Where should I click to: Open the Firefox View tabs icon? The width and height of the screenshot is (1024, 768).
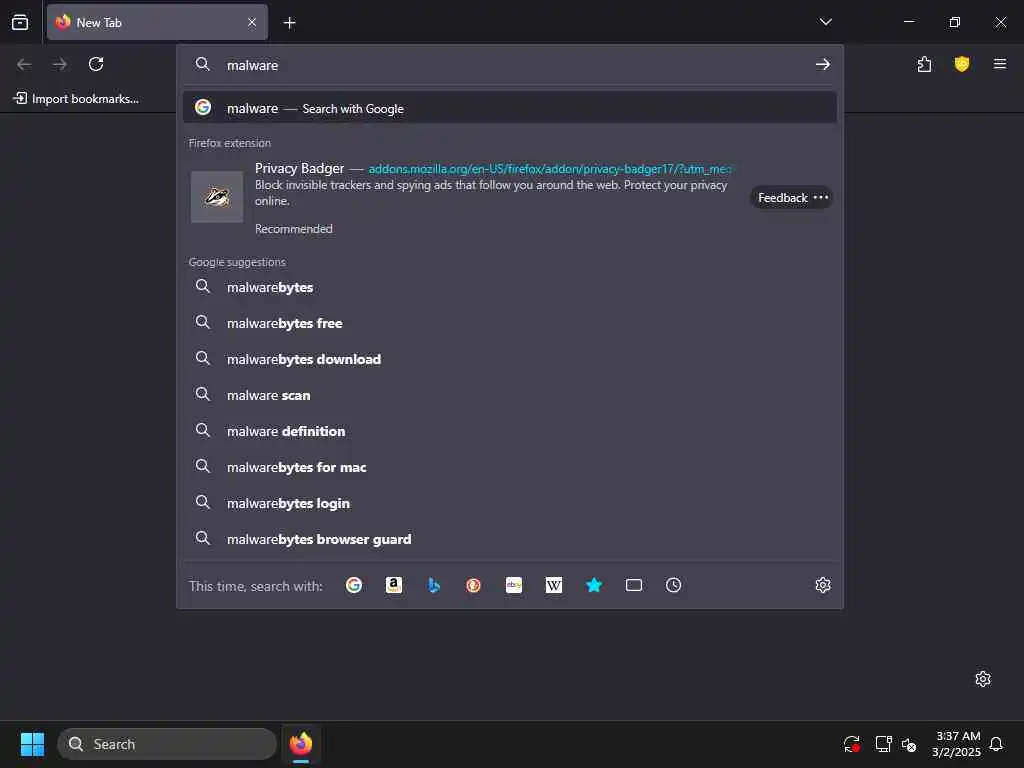[x=20, y=22]
